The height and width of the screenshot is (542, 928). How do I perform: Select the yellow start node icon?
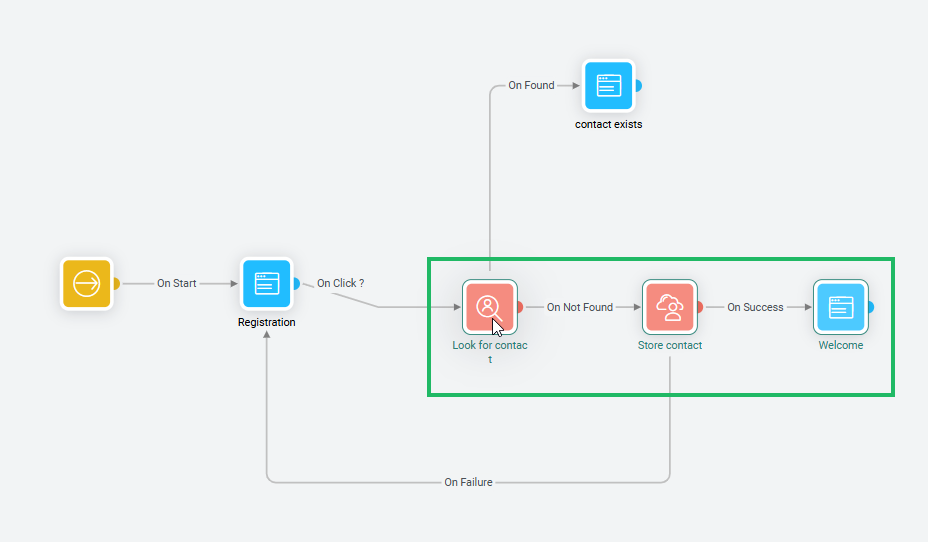click(87, 284)
